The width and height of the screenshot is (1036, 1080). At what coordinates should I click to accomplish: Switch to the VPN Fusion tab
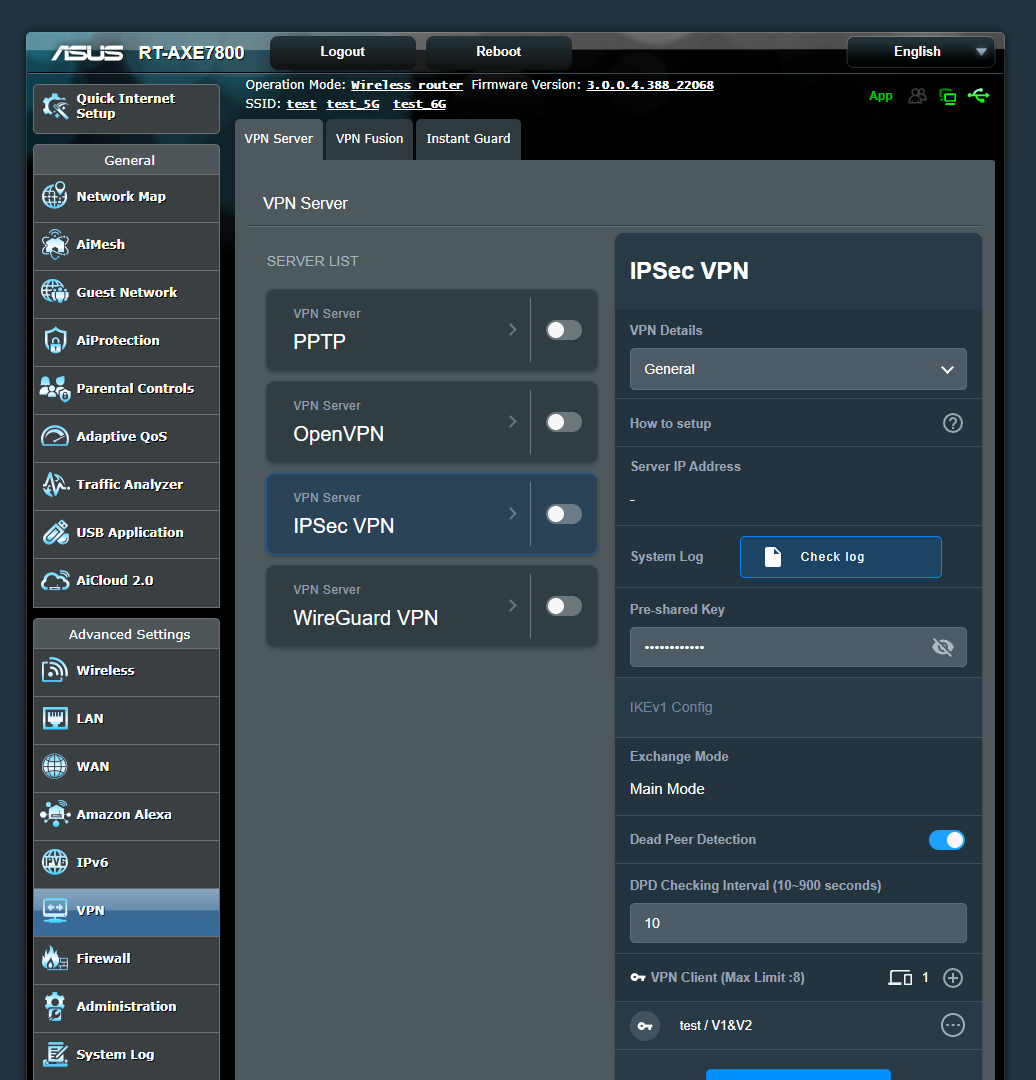tap(369, 139)
